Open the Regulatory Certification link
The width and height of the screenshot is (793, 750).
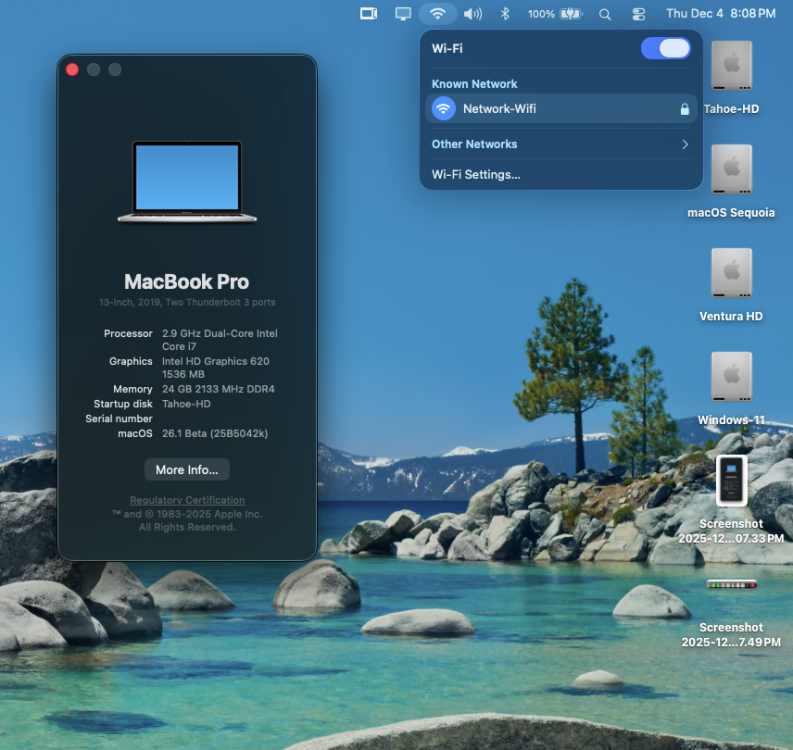coord(187,500)
